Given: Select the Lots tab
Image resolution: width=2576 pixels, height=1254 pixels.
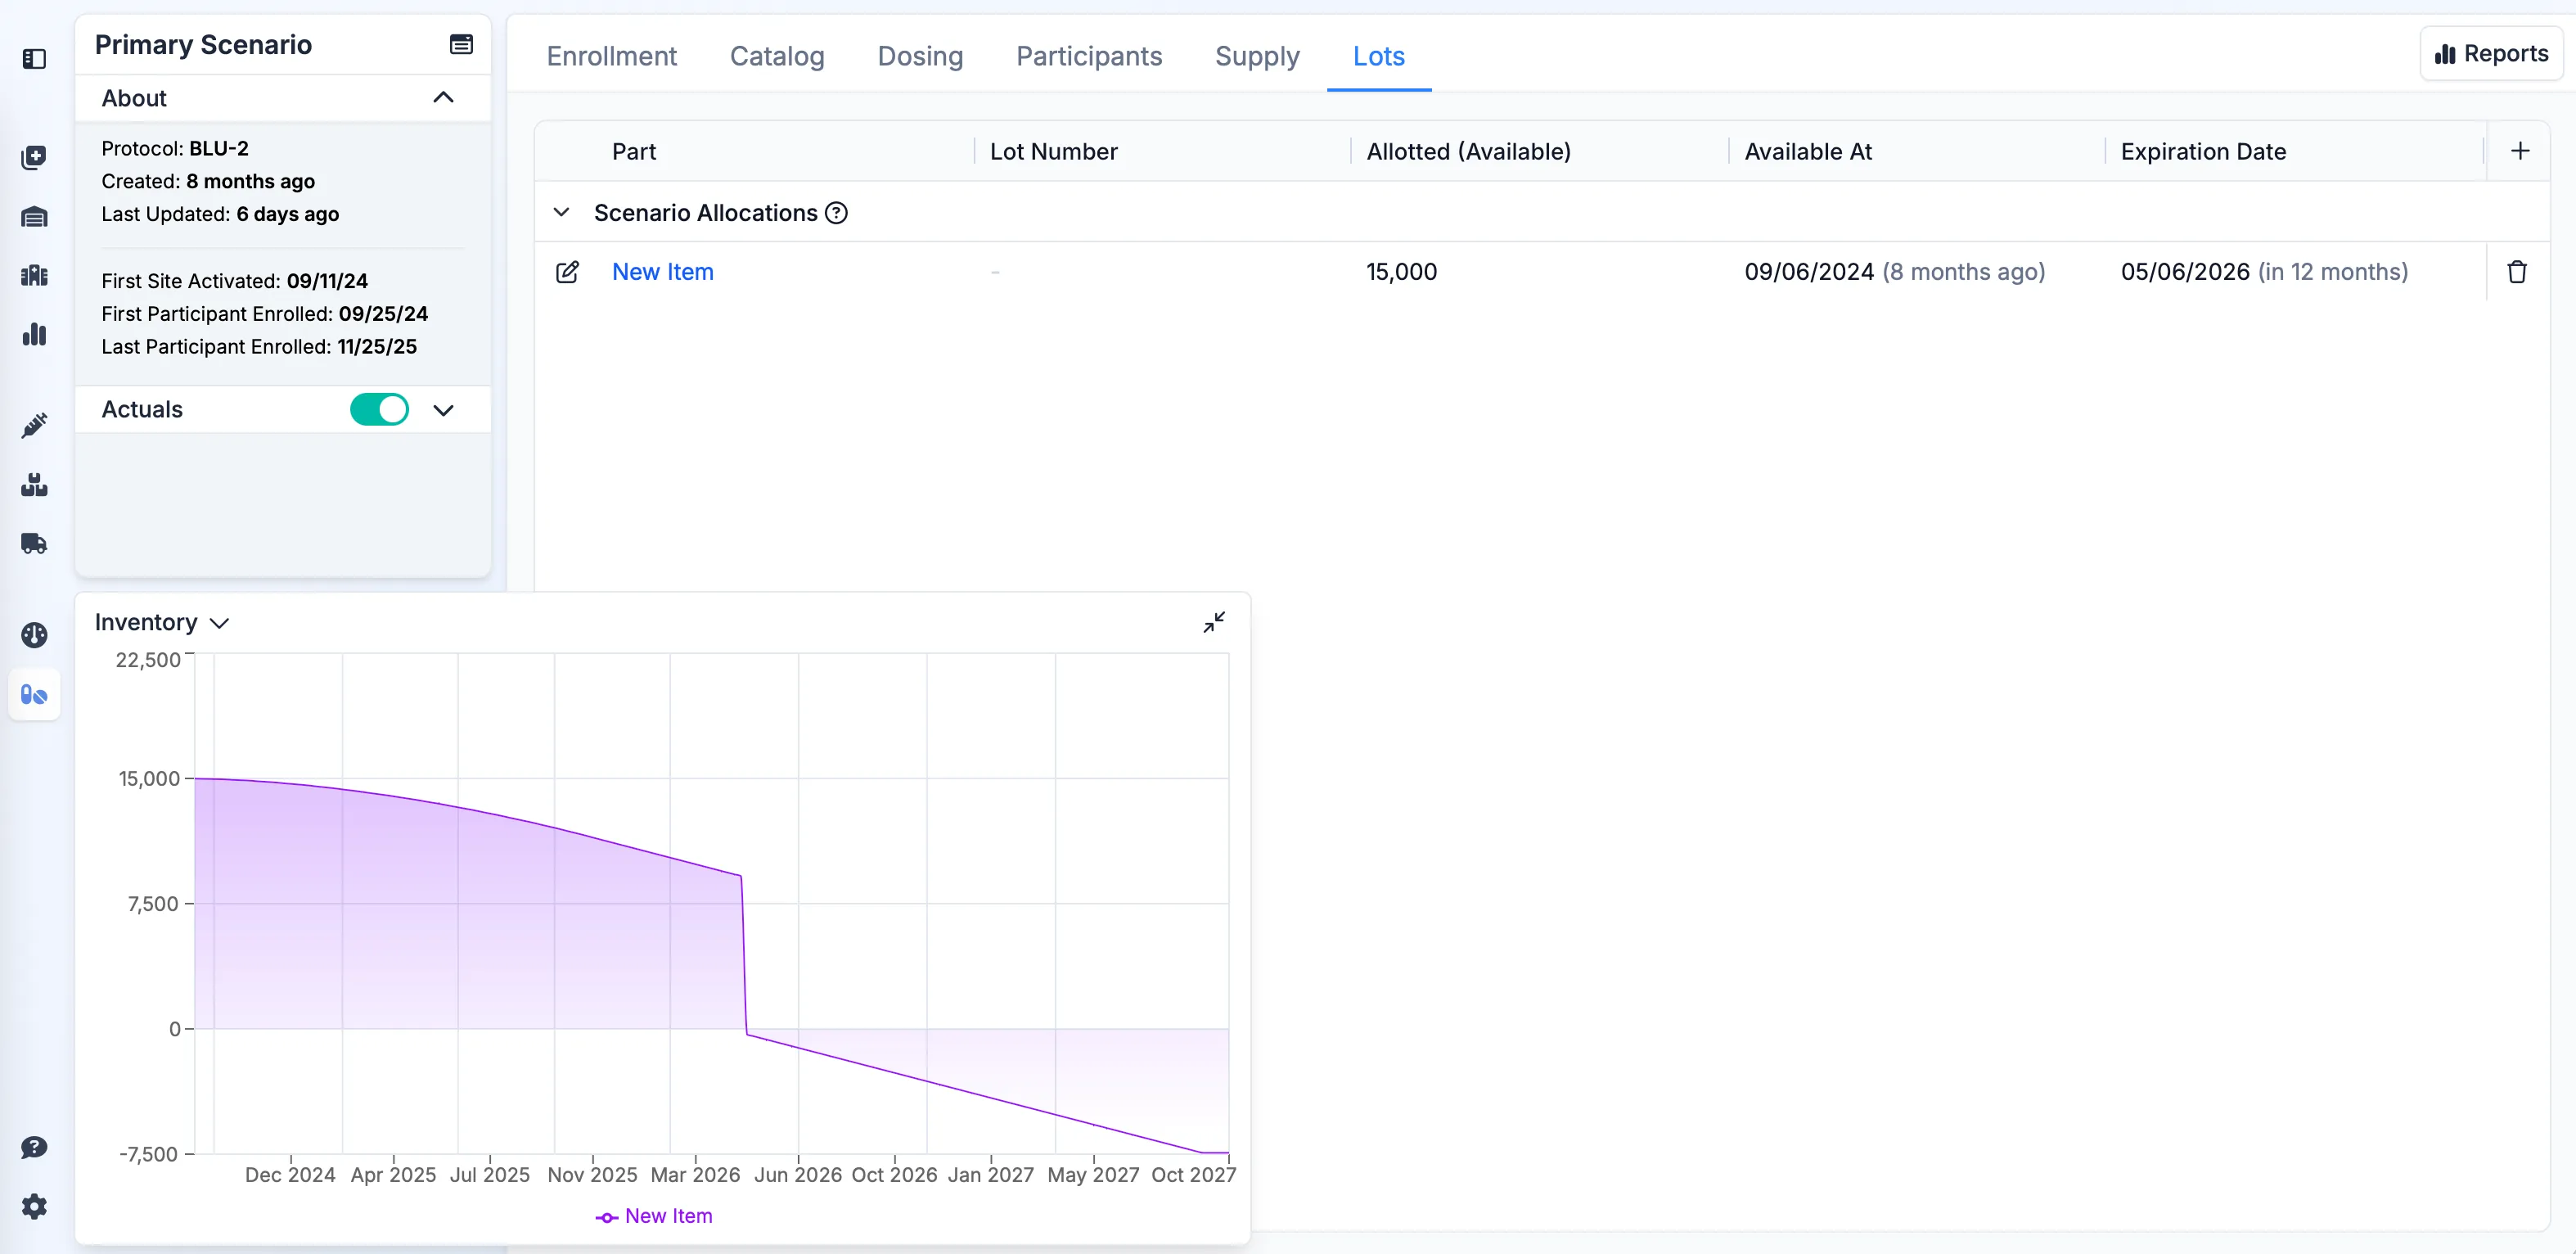Looking at the screenshot, I should [x=1378, y=56].
